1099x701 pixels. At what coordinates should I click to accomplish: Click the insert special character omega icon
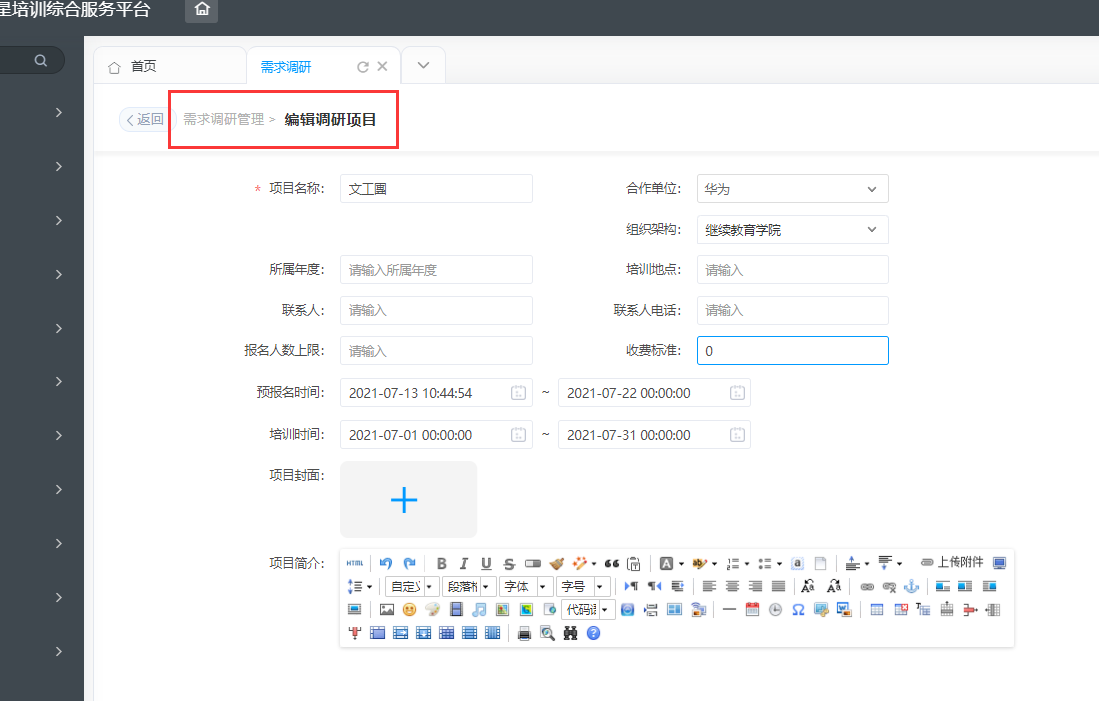click(x=798, y=610)
